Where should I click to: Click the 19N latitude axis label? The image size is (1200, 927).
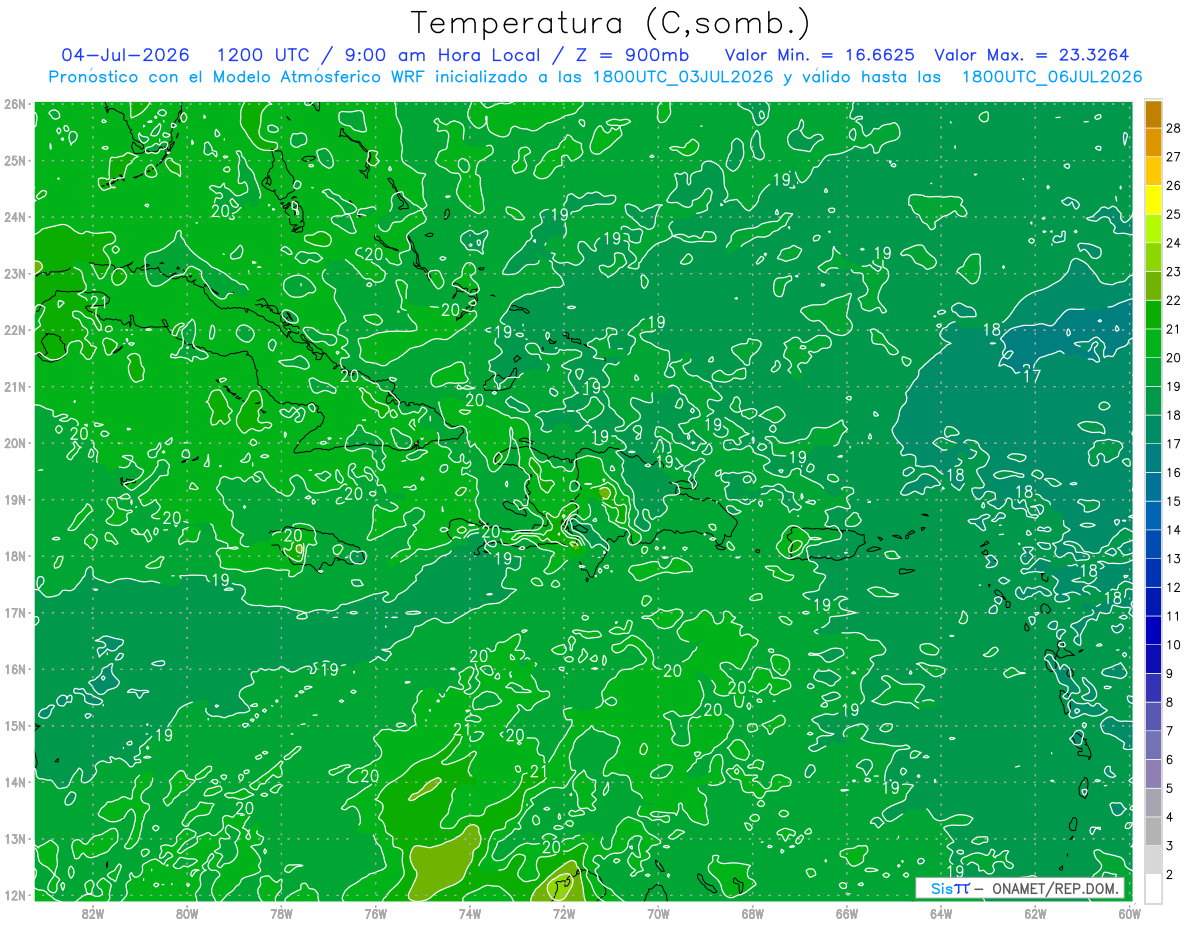14,499
